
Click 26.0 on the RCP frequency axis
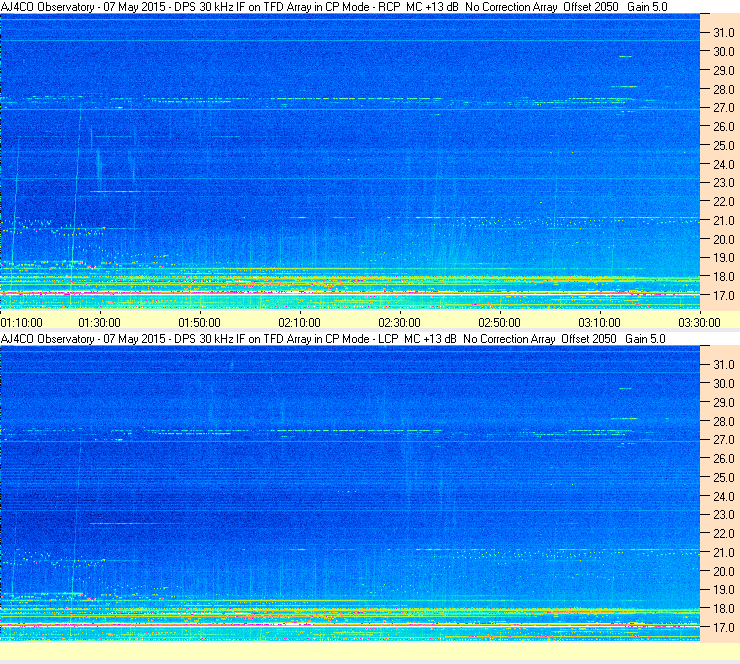click(x=724, y=126)
